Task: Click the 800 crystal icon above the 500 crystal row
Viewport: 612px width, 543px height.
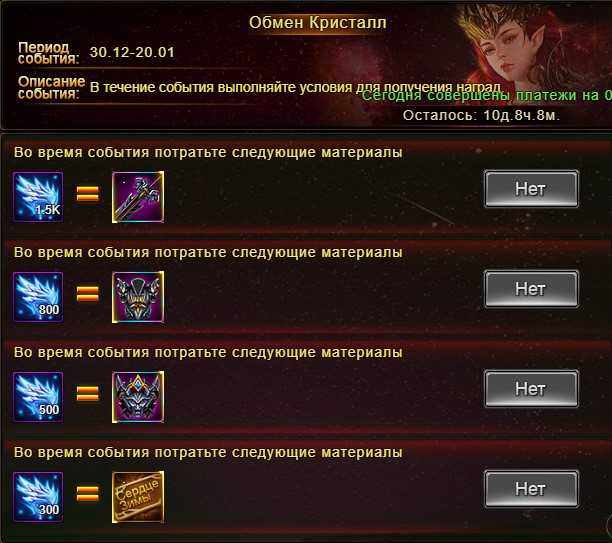Action: (x=38, y=297)
